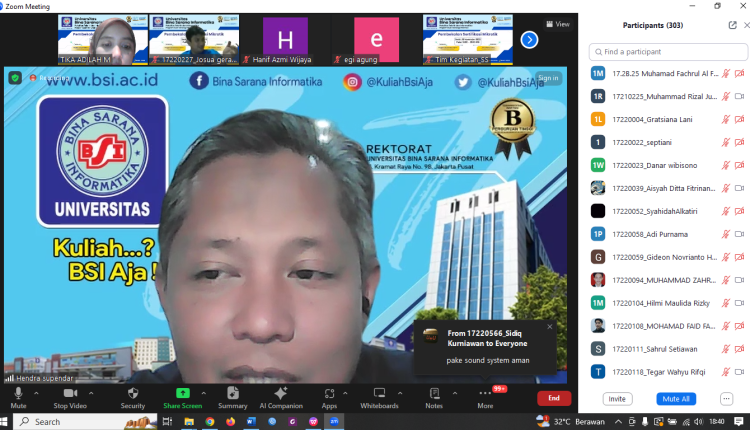This screenshot has width=750, height=430.
Task: Select egi agung video tile
Action: click(x=376, y=40)
